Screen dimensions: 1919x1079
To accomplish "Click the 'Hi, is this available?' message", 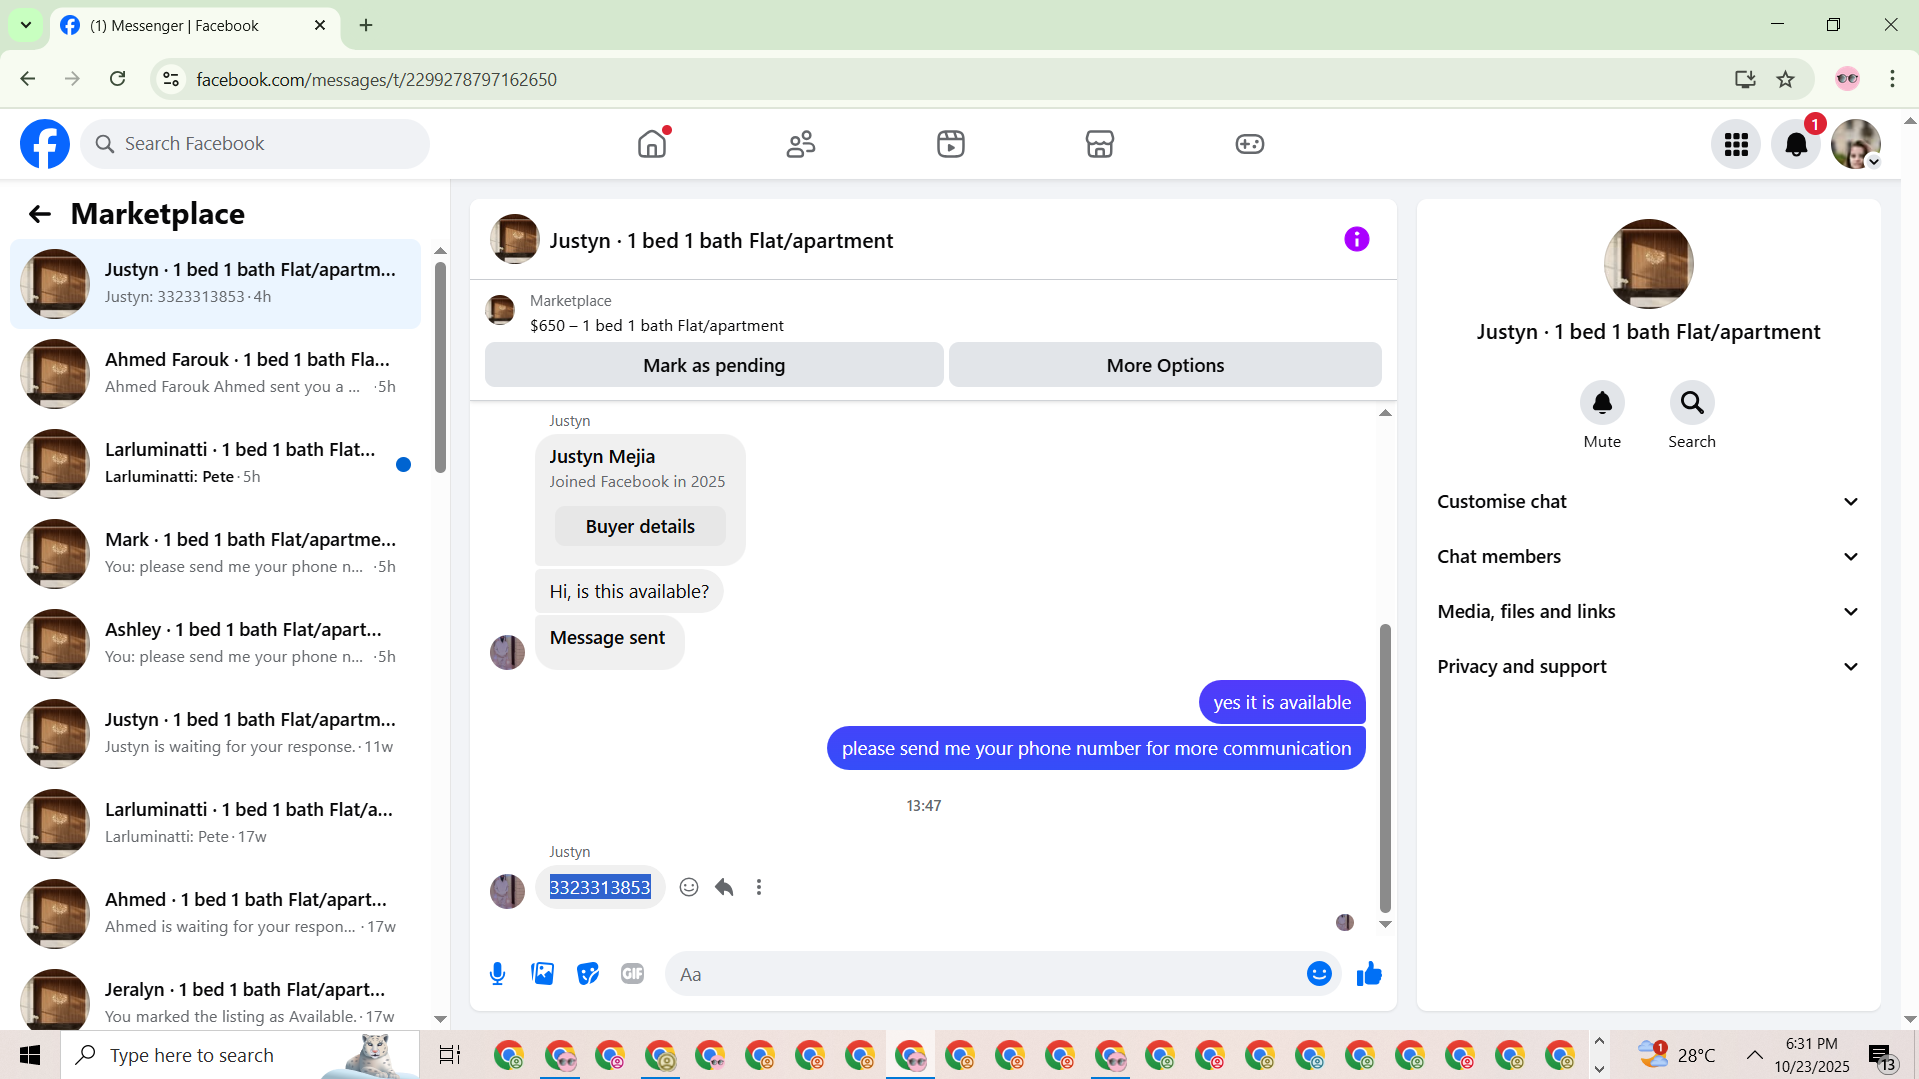I will tap(629, 591).
